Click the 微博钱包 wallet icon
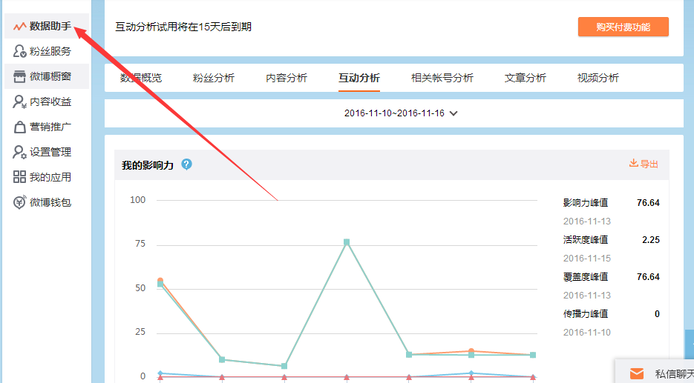This screenshot has width=694, height=383. (19, 202)
